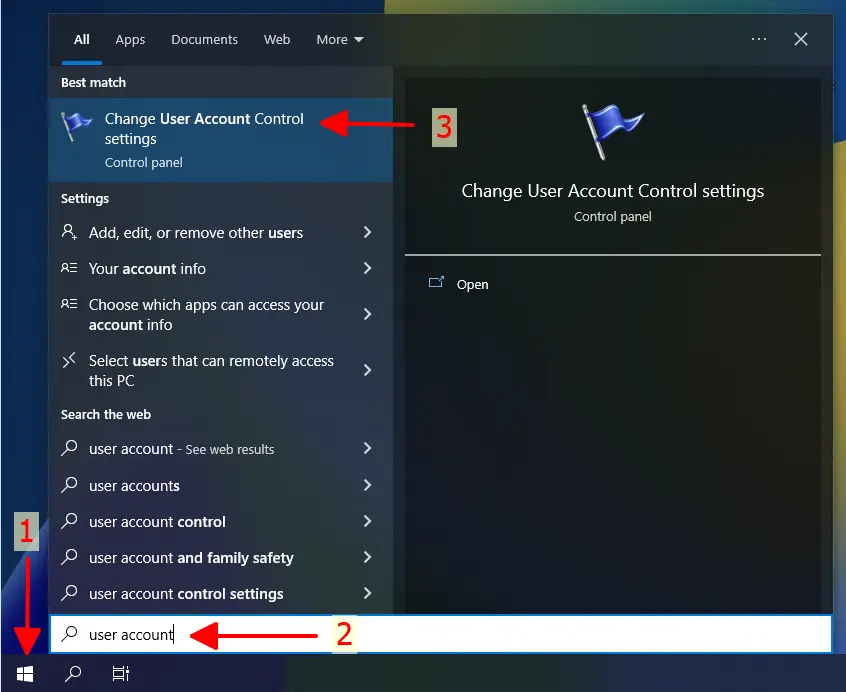The height and width of the screenshot is (692, 846).
Task: Click the 'Settings' section header
Action: click(85, 198)
